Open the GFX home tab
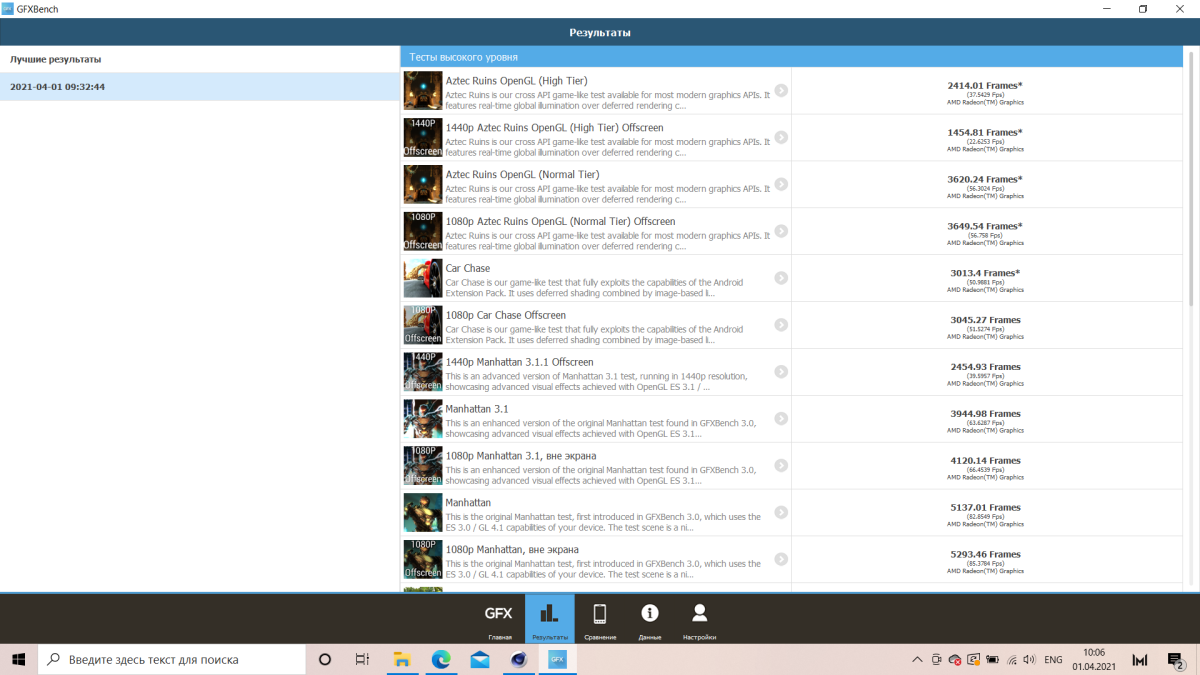 [x=499, y=619]
